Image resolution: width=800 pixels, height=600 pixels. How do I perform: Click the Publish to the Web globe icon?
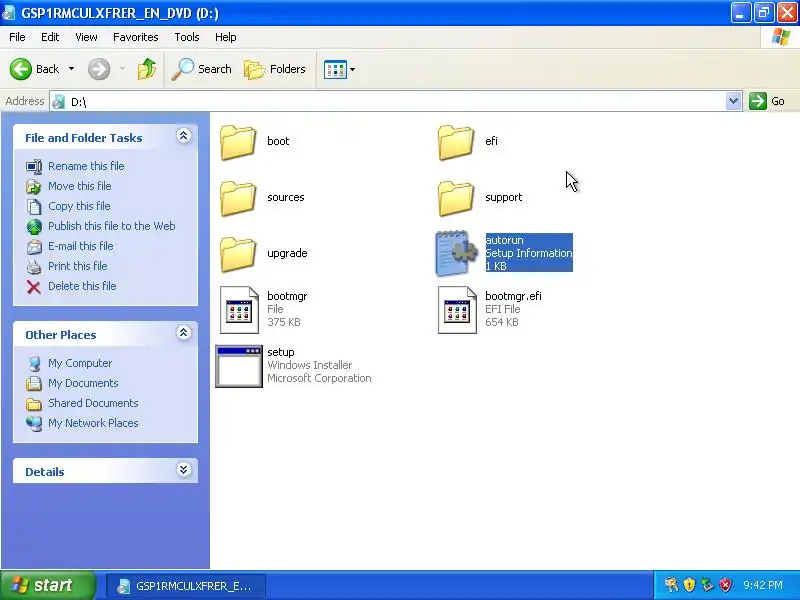[34, 227]
